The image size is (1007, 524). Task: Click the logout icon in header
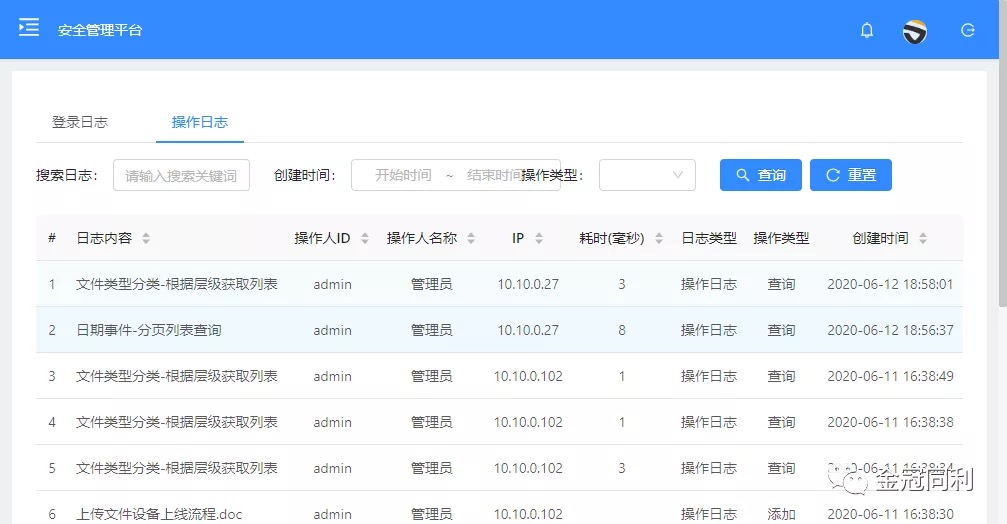[x=967, y=31]
